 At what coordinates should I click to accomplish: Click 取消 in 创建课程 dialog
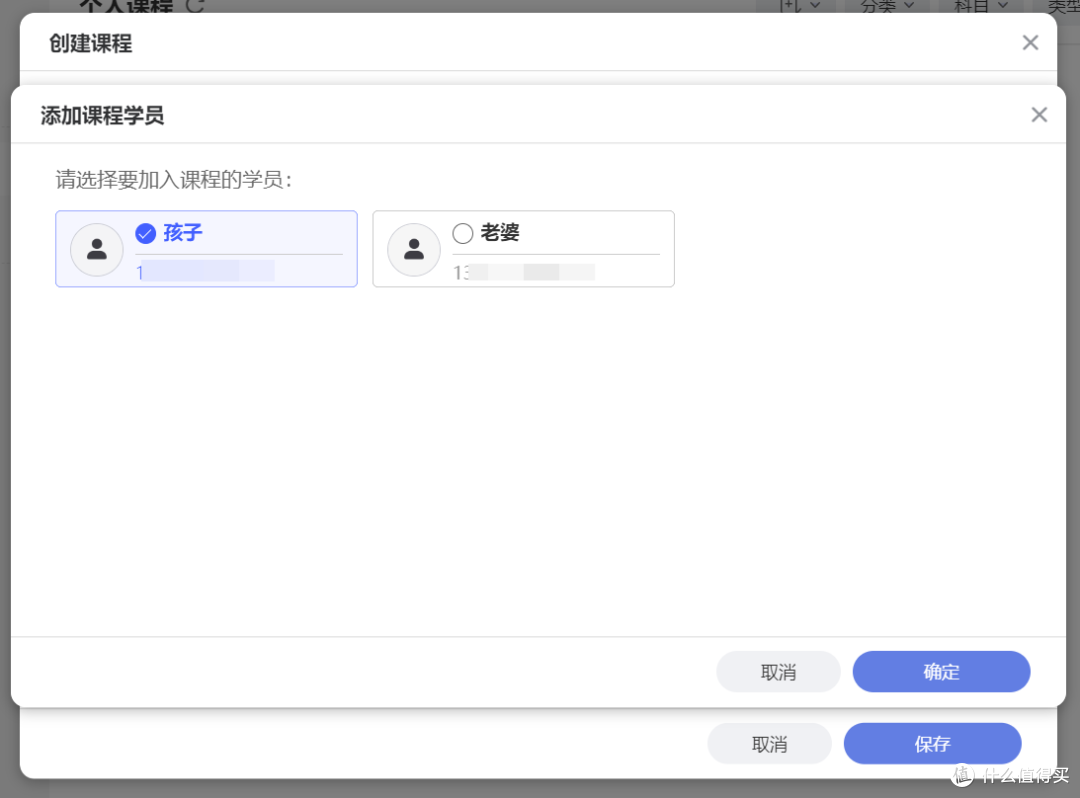[x=769, y=744]
